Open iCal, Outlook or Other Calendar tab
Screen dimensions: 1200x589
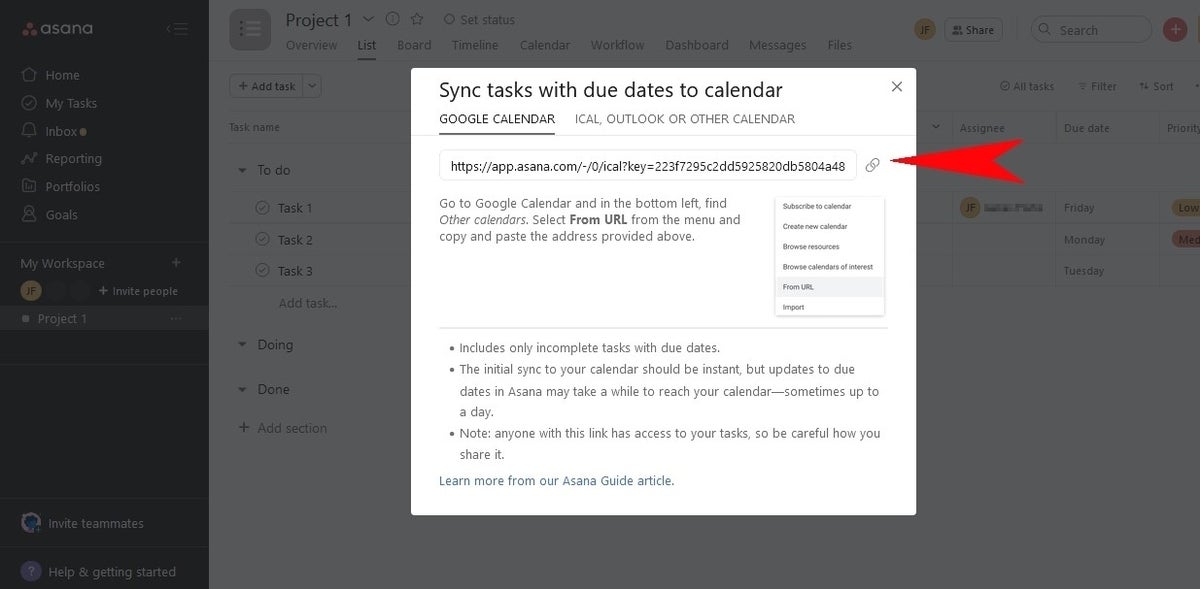pyautogui.click(x=685, y=119)
